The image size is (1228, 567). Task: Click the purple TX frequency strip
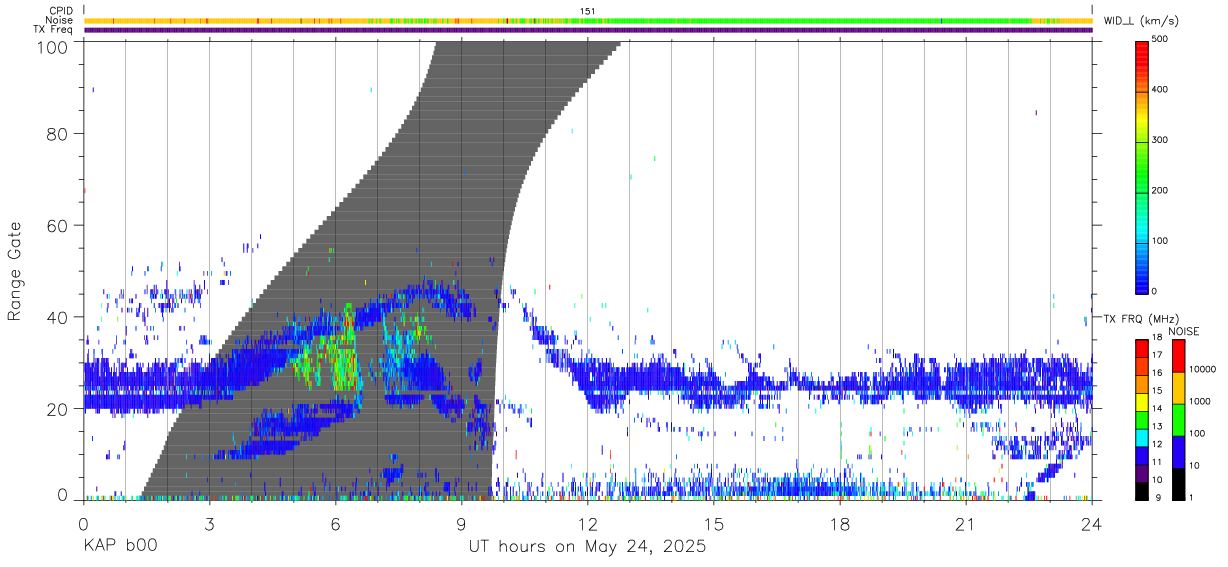coord(588,30)
